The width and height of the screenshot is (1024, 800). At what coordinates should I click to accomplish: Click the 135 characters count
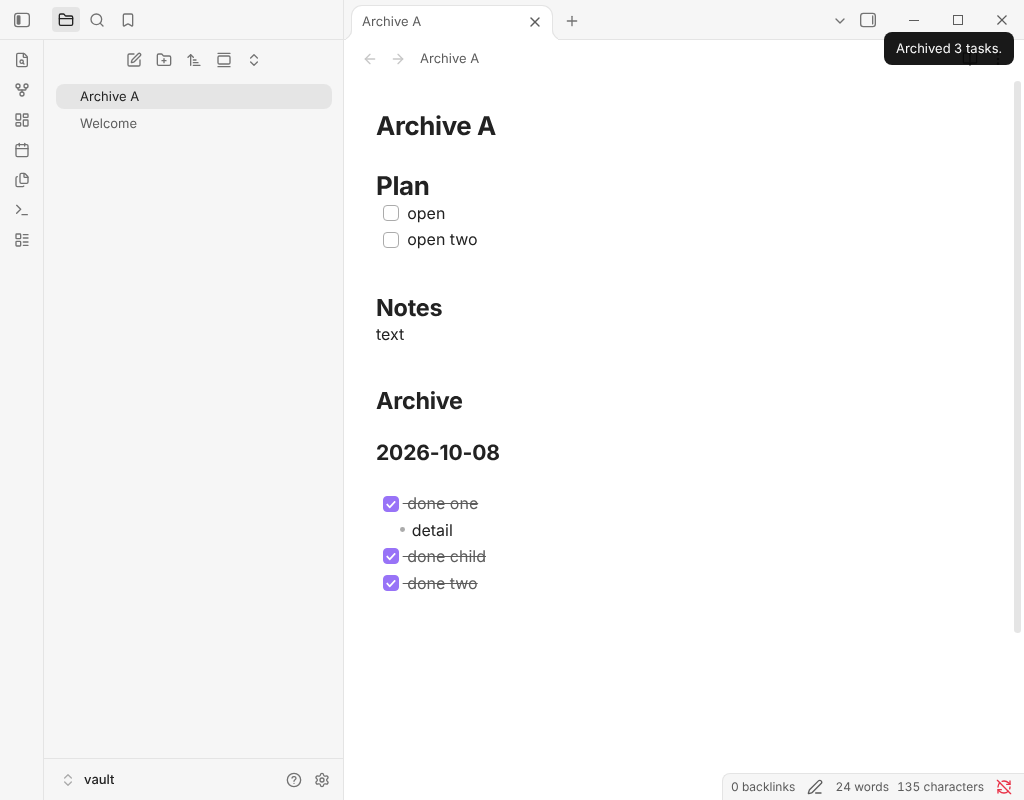(x=940, y=787)
